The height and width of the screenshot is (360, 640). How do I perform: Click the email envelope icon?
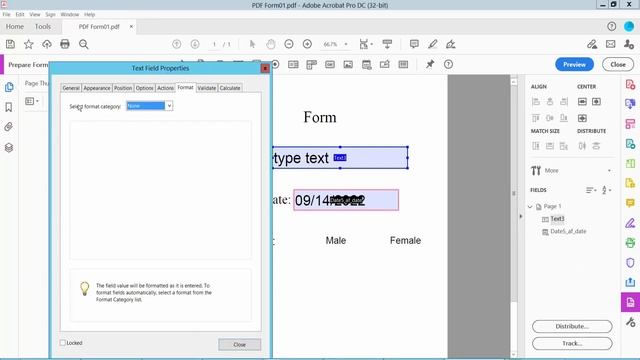tap(611, 44)
